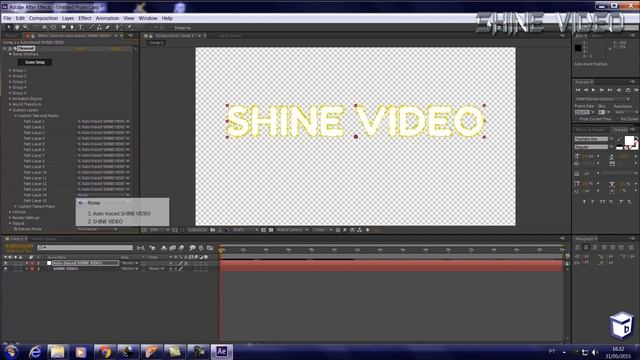
Task: Switch to the Character panel tab
Action: [620, 130]
